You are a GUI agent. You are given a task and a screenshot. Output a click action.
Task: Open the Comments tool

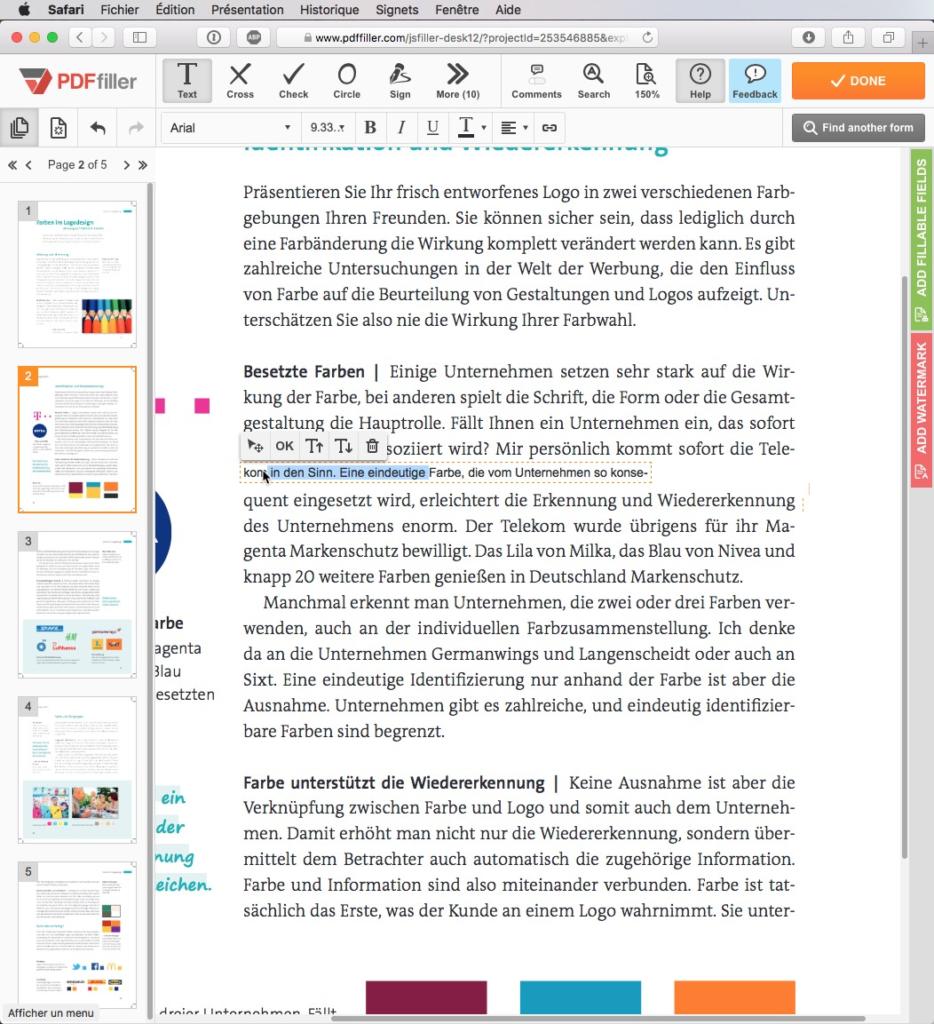[536, 80]
